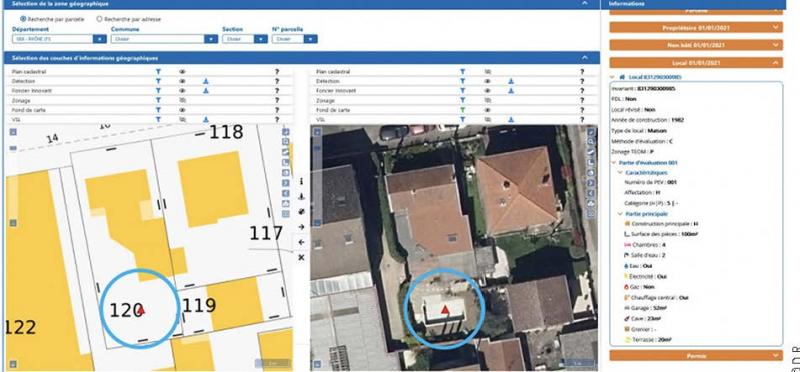Click the X icon between the maps
800x372 pixels.
coord(301,257)
